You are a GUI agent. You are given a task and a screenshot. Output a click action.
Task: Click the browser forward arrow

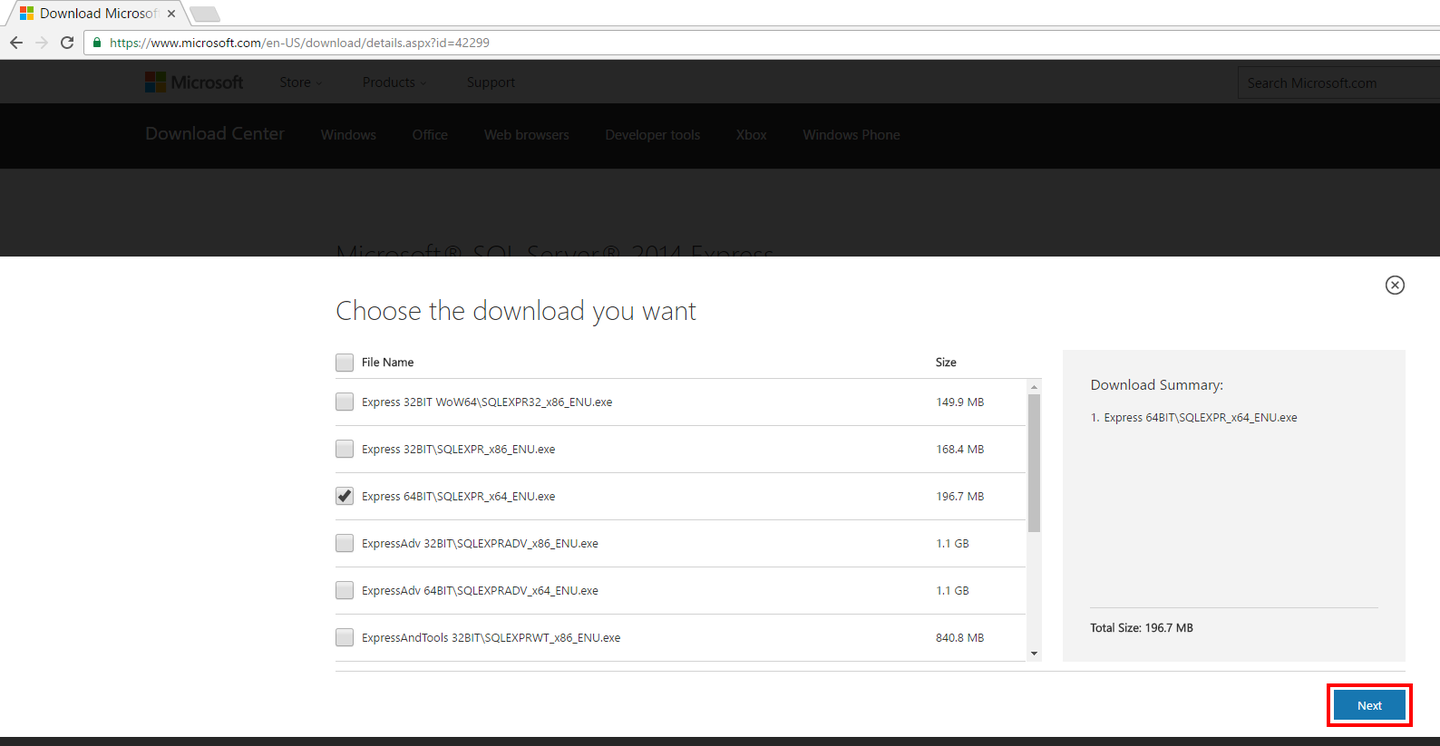coord(41,43)
